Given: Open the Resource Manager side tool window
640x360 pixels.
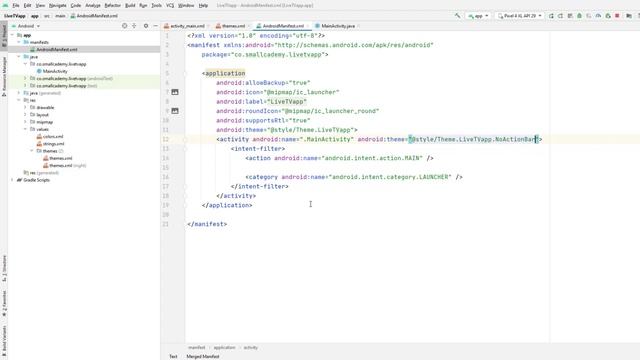Looking at the screenshot, I should [4, 76].
